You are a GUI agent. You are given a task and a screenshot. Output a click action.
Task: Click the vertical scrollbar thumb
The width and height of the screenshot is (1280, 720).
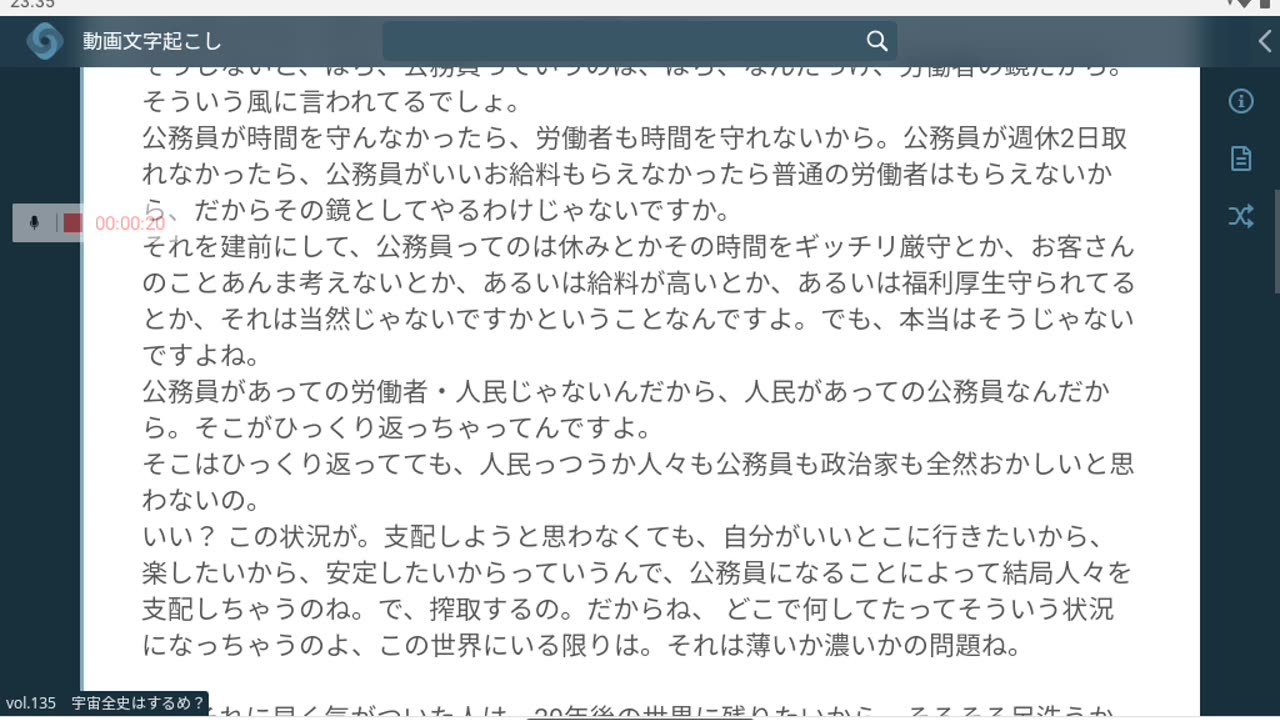pyautogui.click(x=1277, y=240)
